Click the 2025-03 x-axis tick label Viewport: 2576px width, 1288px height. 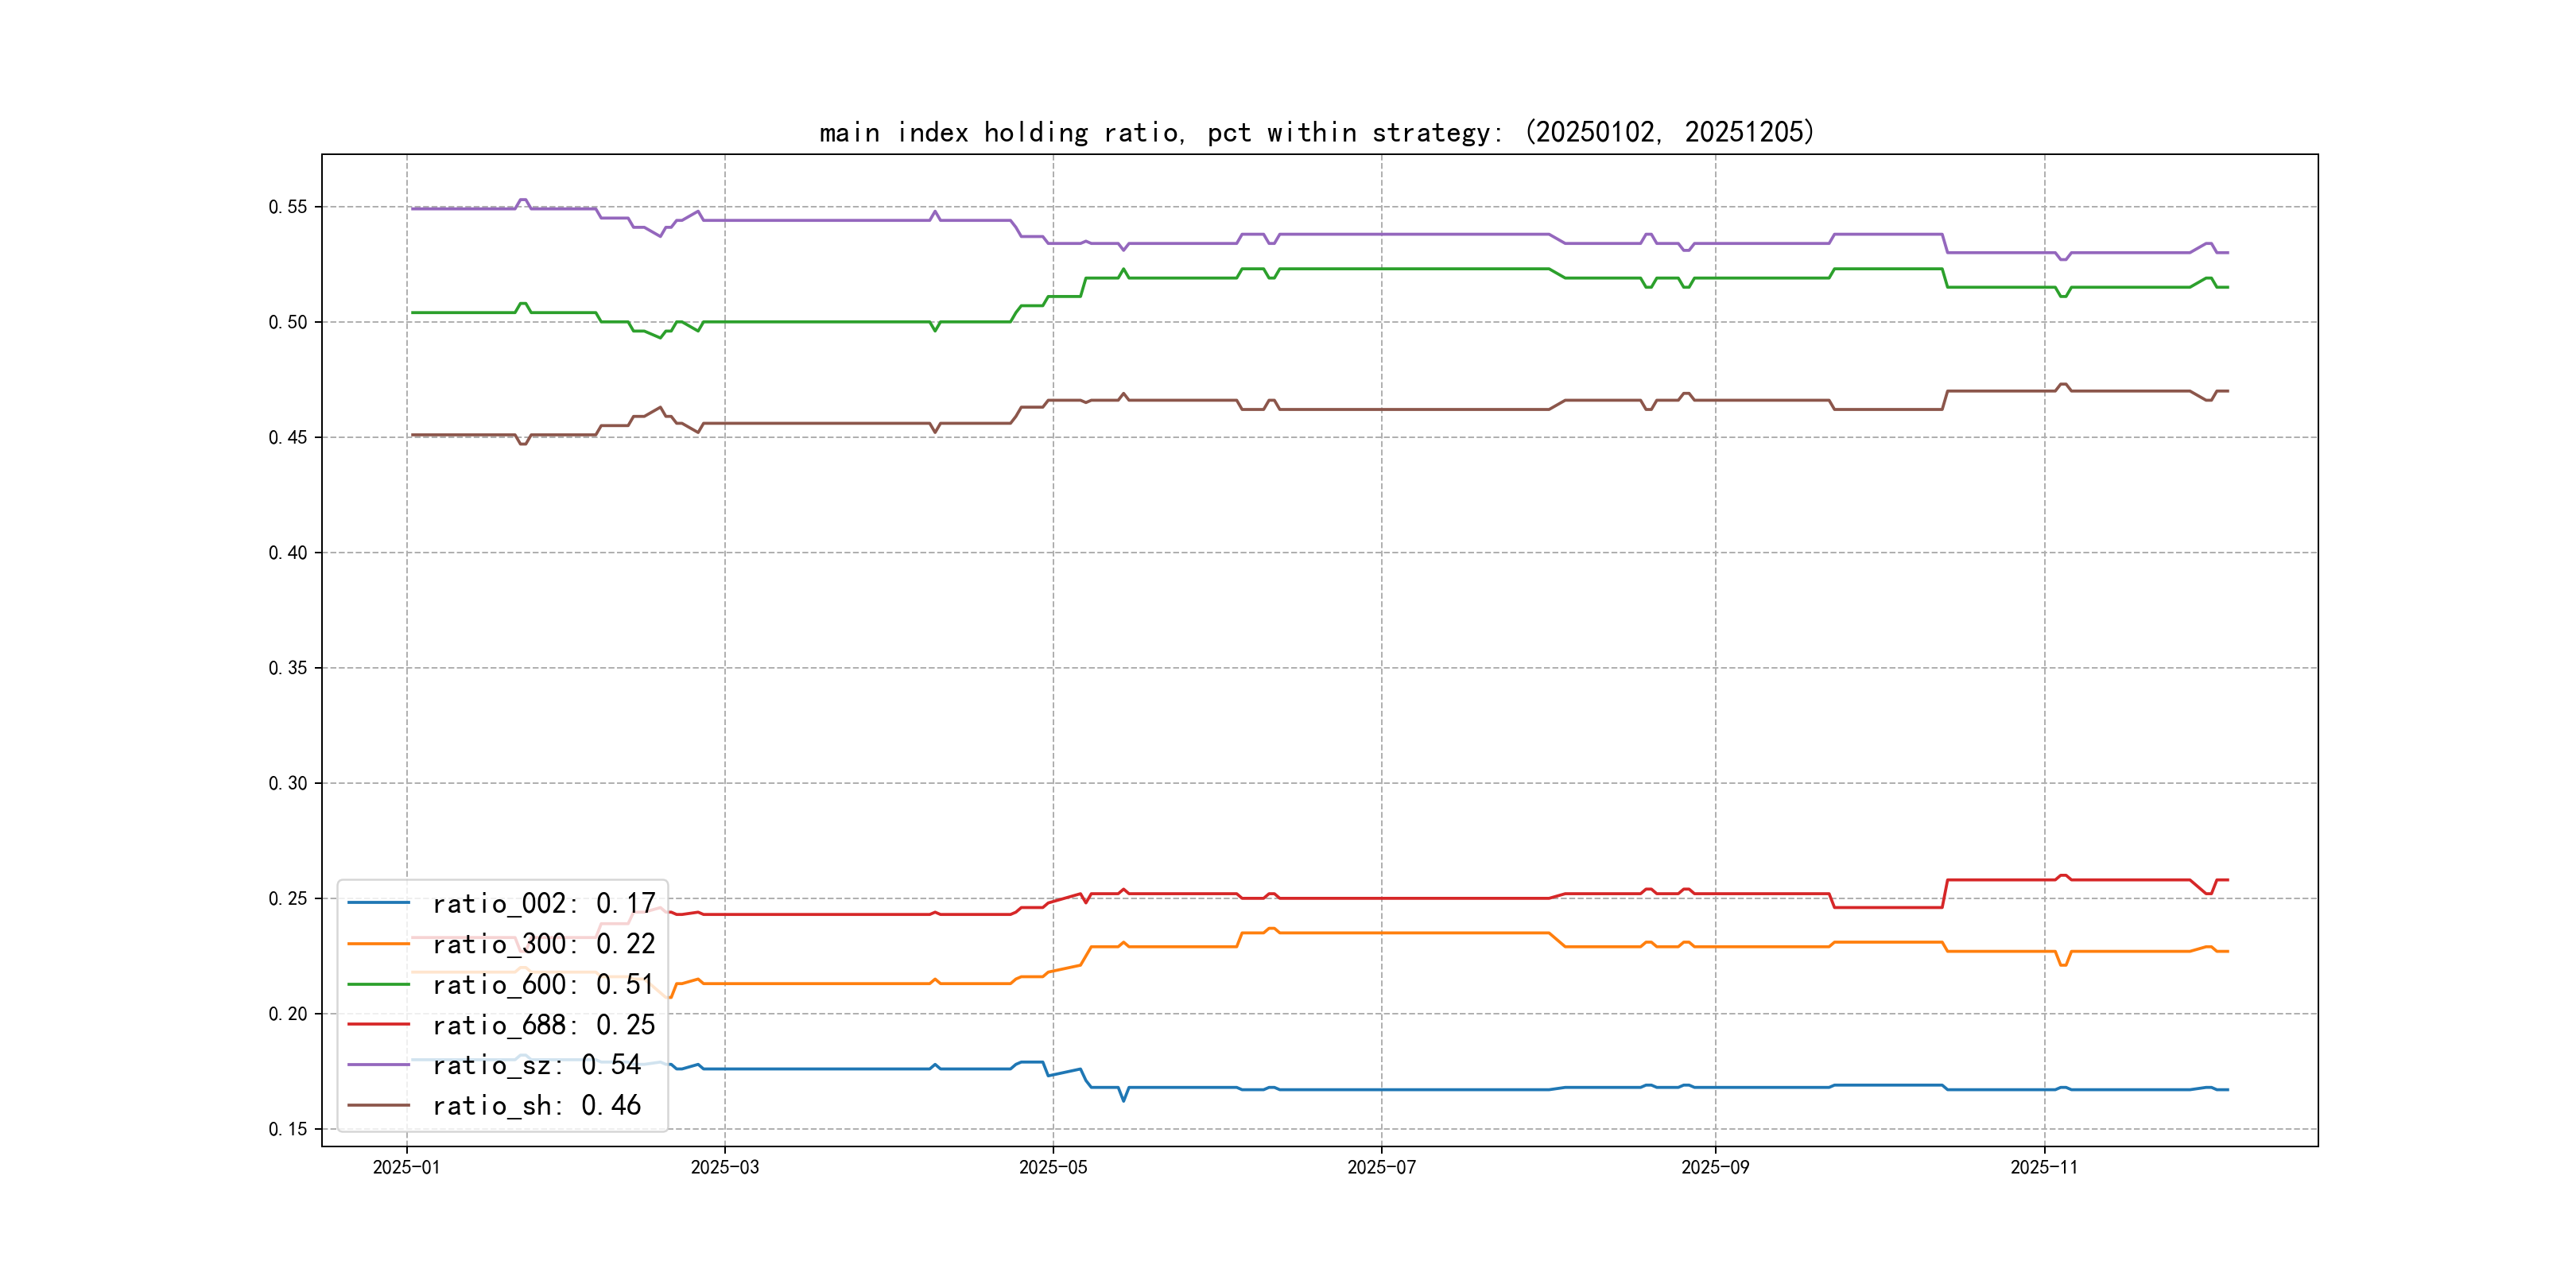724,1167
